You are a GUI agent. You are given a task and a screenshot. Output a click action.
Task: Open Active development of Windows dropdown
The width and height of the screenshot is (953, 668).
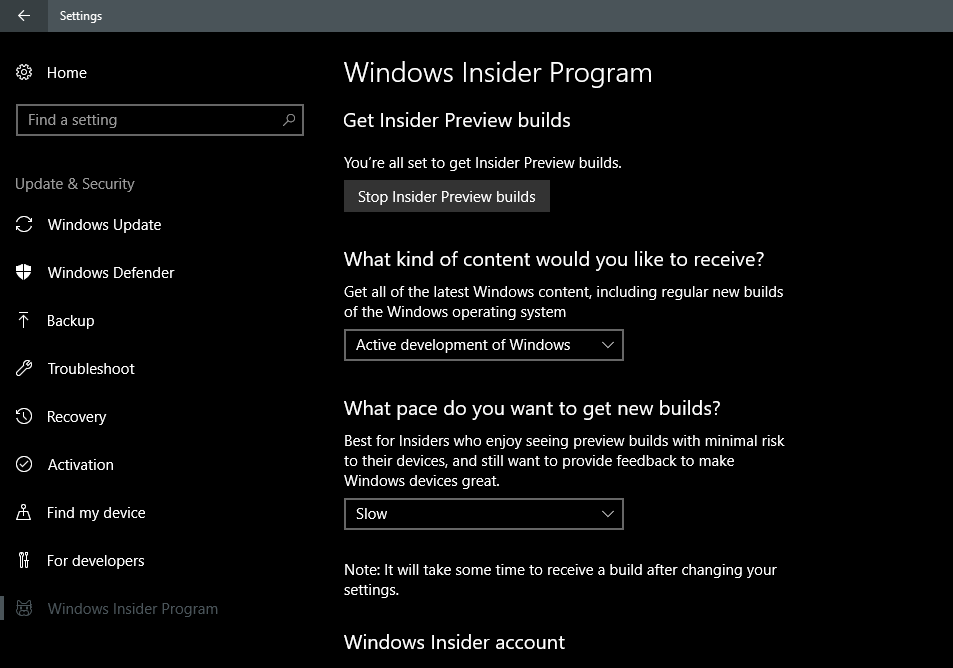click(484, 345)
